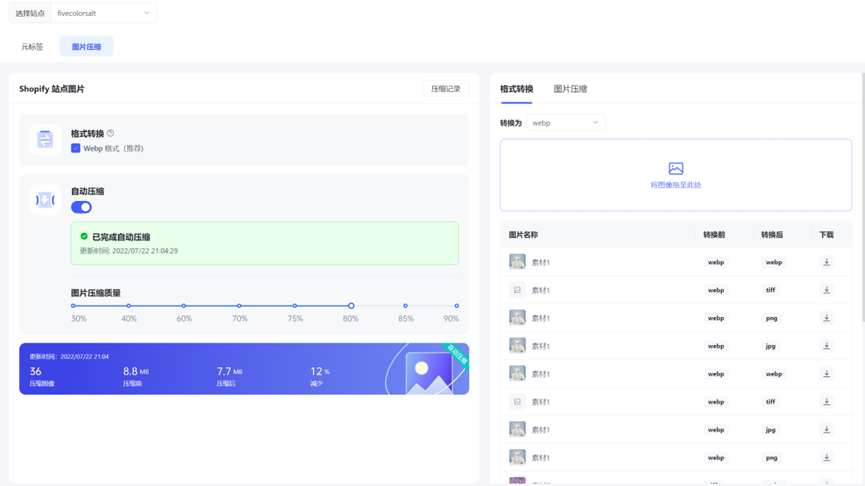Screen dimensions: 865x486
Task: Download the first webp-to-png 素材1 file
Action: (826, 318)
